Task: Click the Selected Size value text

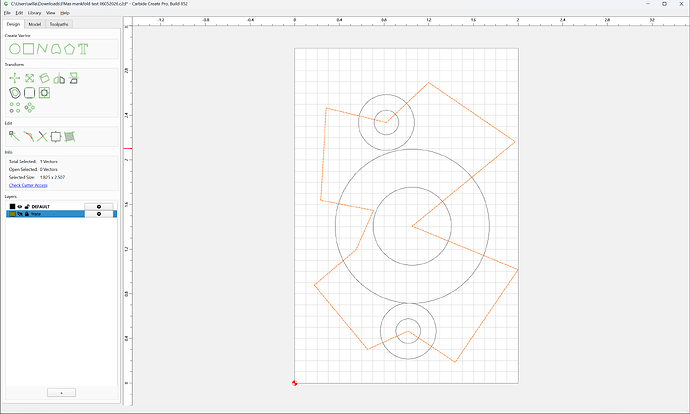Action: click(52, 177)
